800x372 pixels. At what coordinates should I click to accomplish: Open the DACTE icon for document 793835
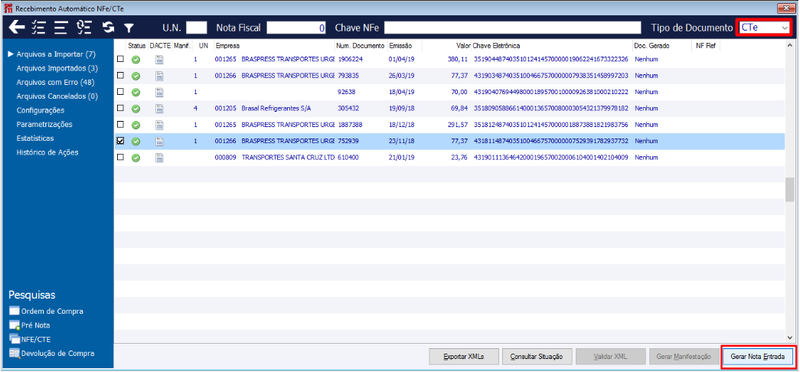click(x=160, y=76)
